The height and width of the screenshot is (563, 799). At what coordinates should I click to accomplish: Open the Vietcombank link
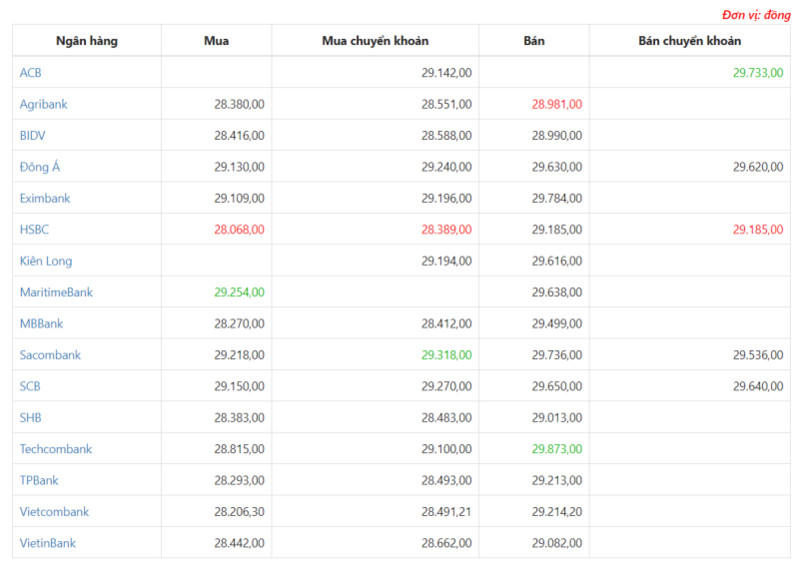[x=55, y=512]
